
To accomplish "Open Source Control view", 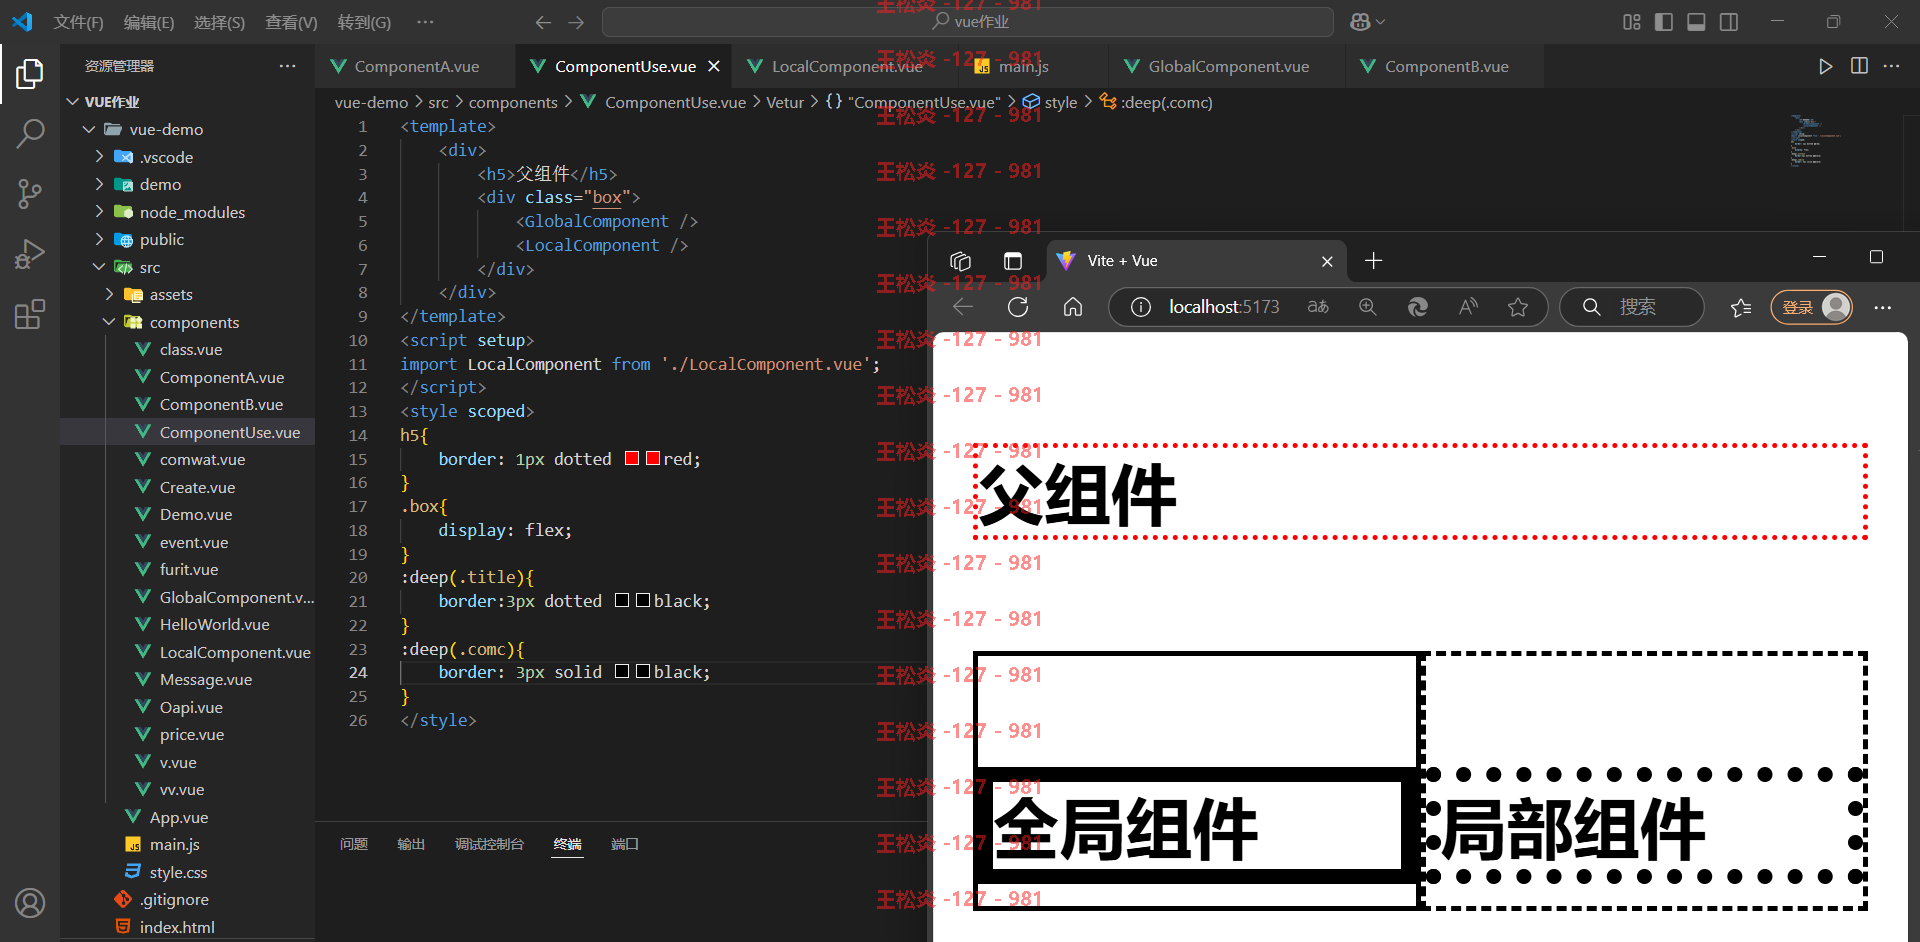I will (x=30, y=193).
